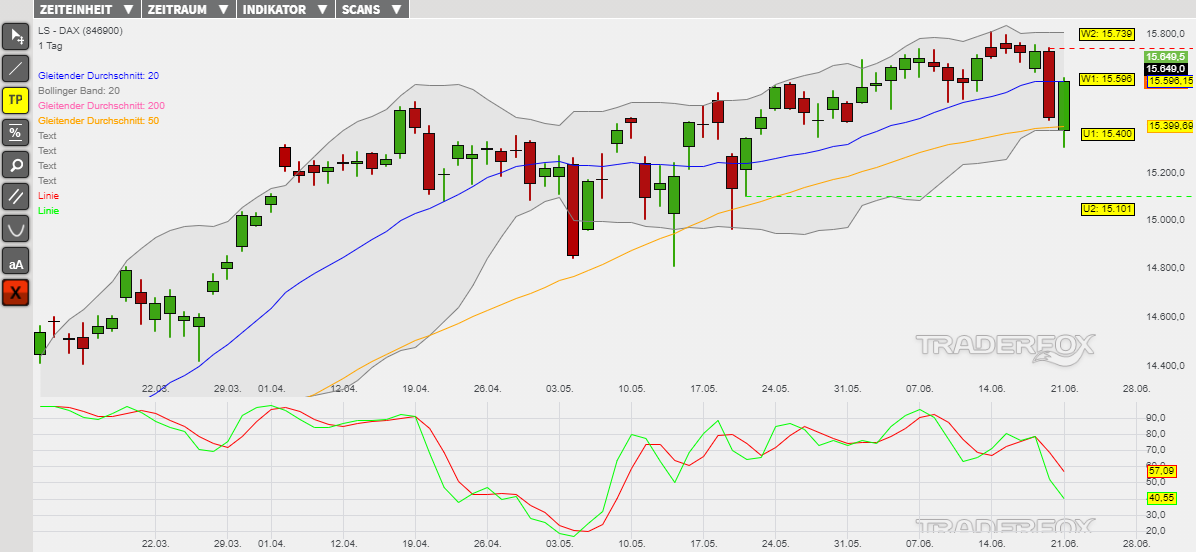Image resolution: width=1196 pixels, height=552 pixels.
Task: Open the ZEITRAUM dropdown menu
Action: pos(189,9)
